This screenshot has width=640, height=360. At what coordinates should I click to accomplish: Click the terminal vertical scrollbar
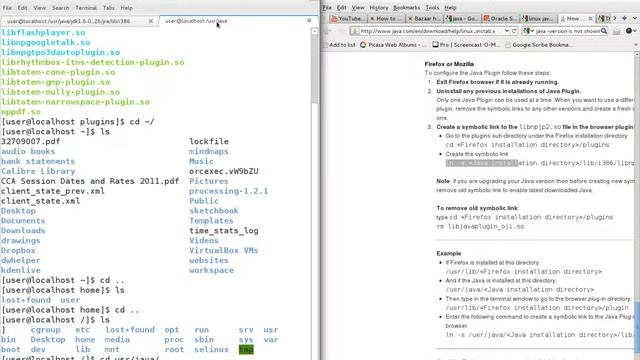[314, 192]
